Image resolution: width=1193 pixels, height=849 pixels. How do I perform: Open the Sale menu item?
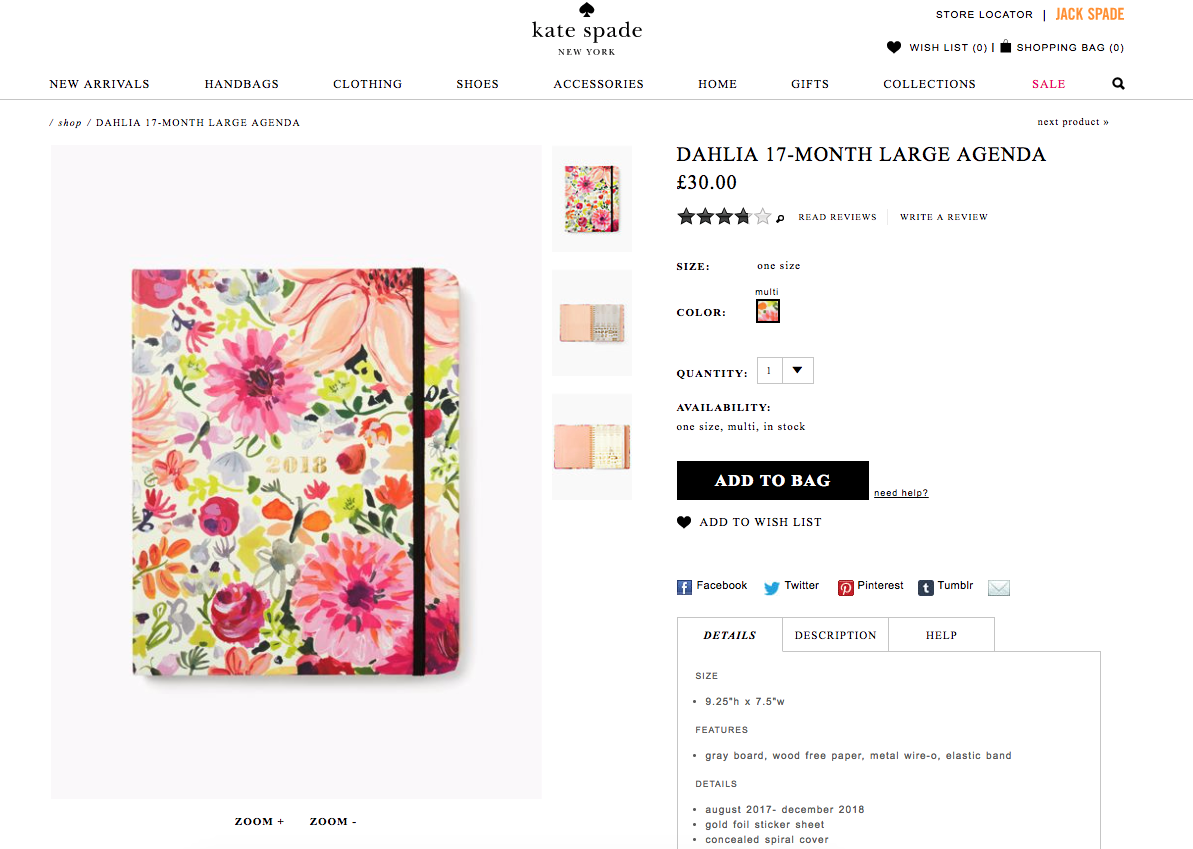(1048, 84)
